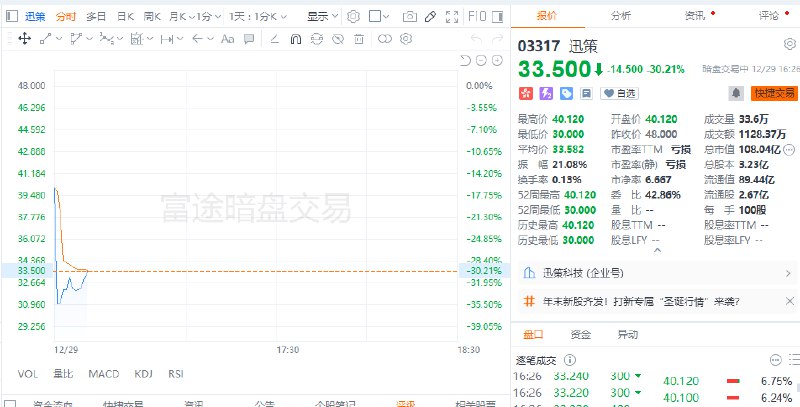The image size is (800, 407).
Task: Expand polyline tool options arrow
Action: (x=90, y=39)
